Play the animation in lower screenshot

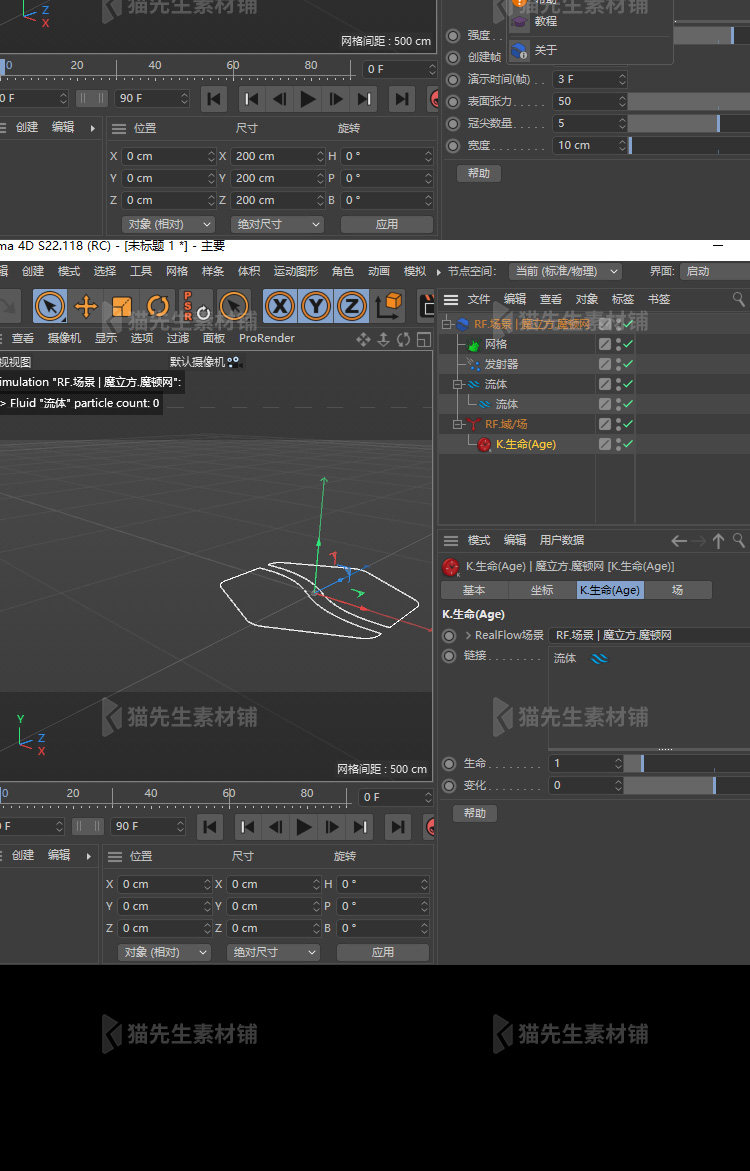pos(304,827)
